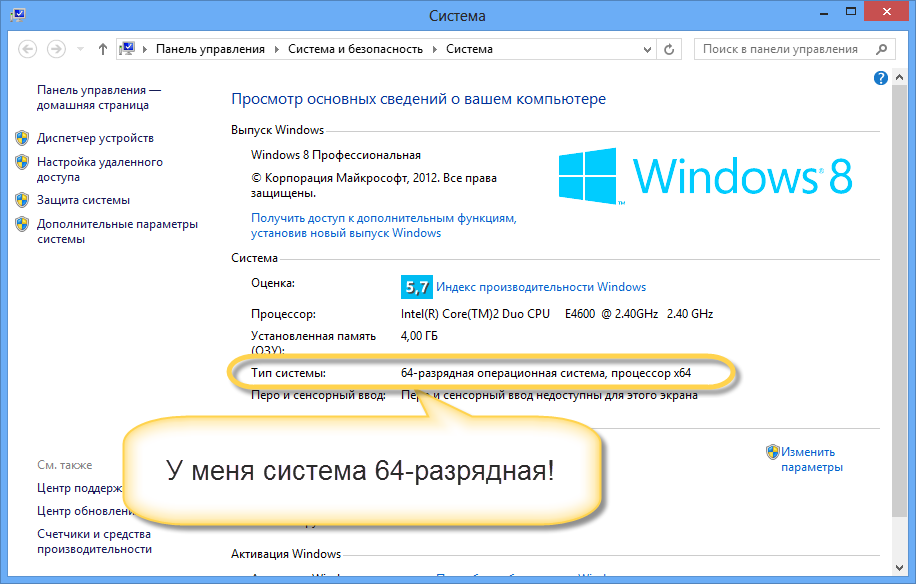
Task: Click Изменить параметры link
Action: (812, 459)
